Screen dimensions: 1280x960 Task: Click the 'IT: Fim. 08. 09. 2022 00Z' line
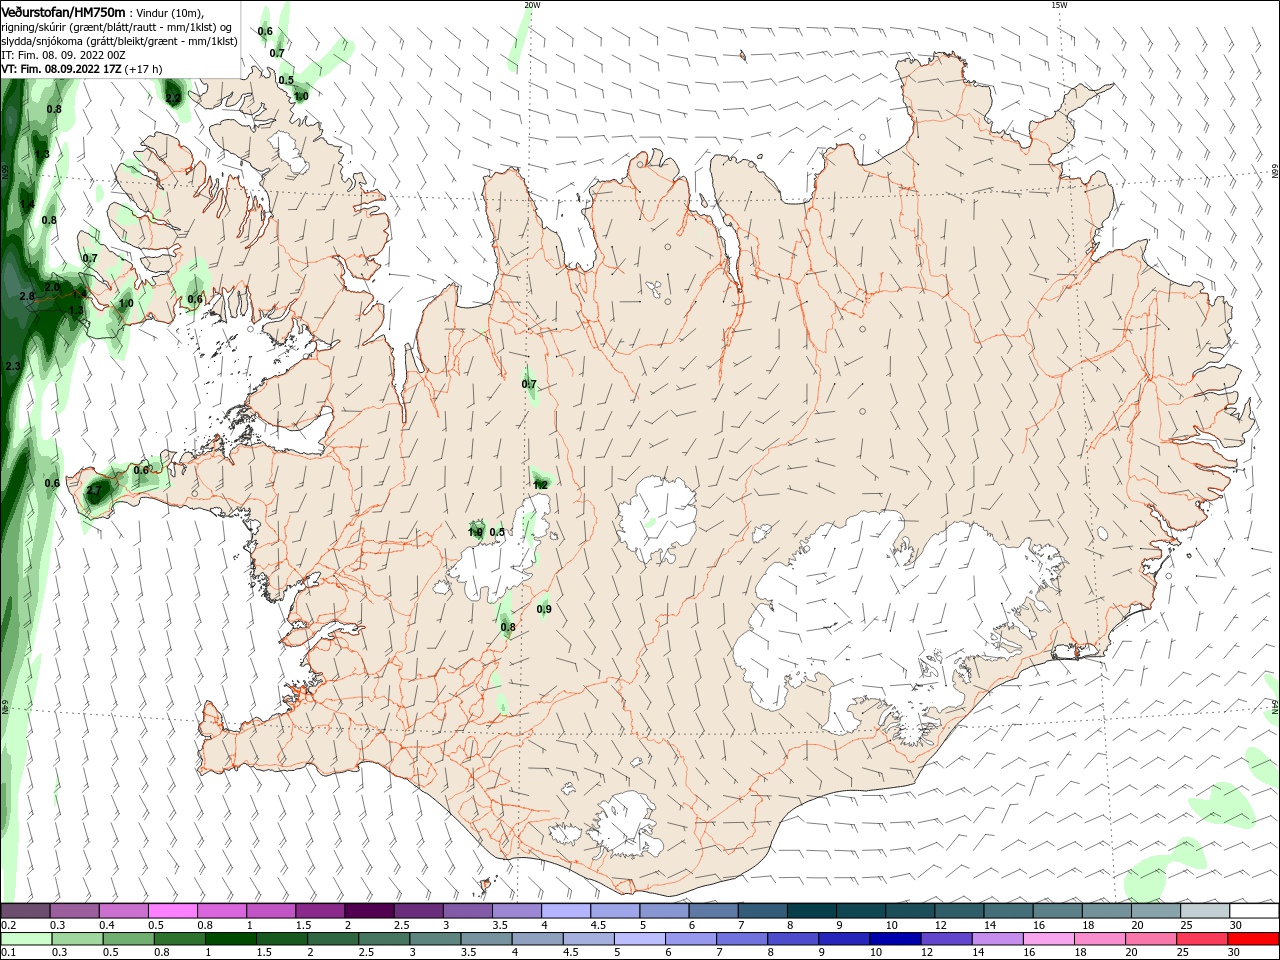coord(63,55)
